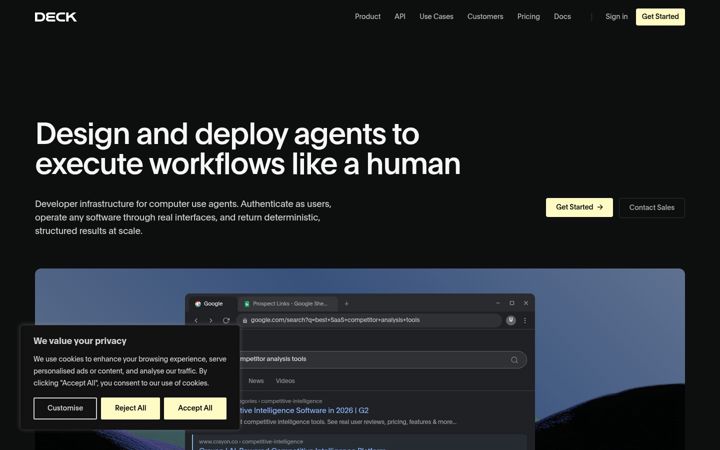Viewport: 720px width, 450px height.
Task: Click the demo browser forward arrow
Action: coord(211,321)
